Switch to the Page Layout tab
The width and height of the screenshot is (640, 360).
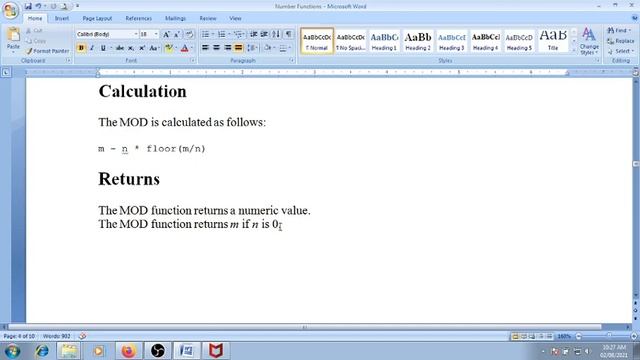coord(97,18)
